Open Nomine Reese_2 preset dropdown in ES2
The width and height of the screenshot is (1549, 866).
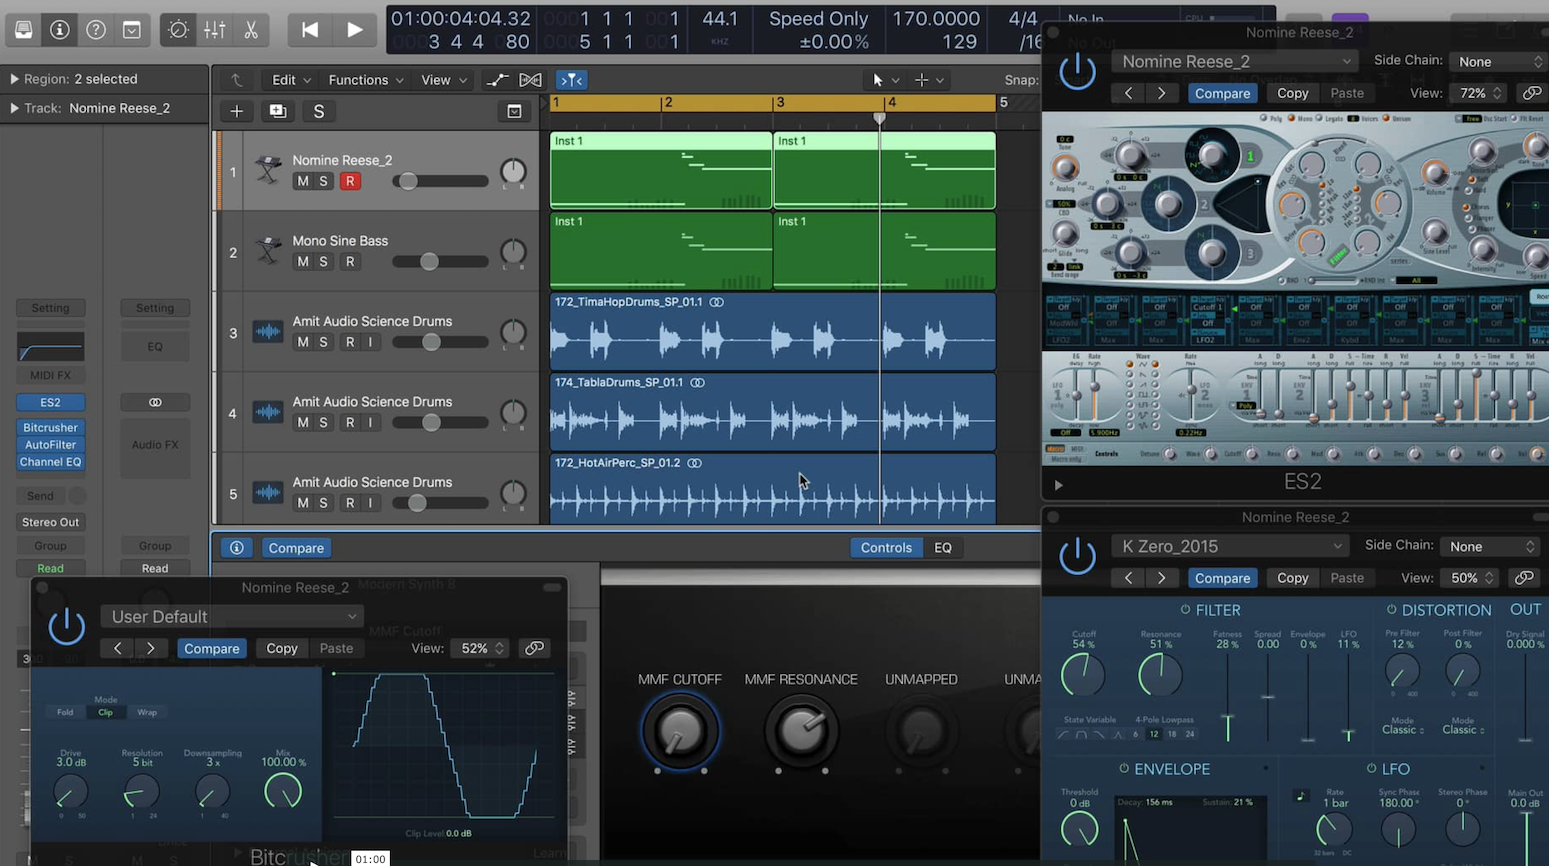[x=1236, y=61]
